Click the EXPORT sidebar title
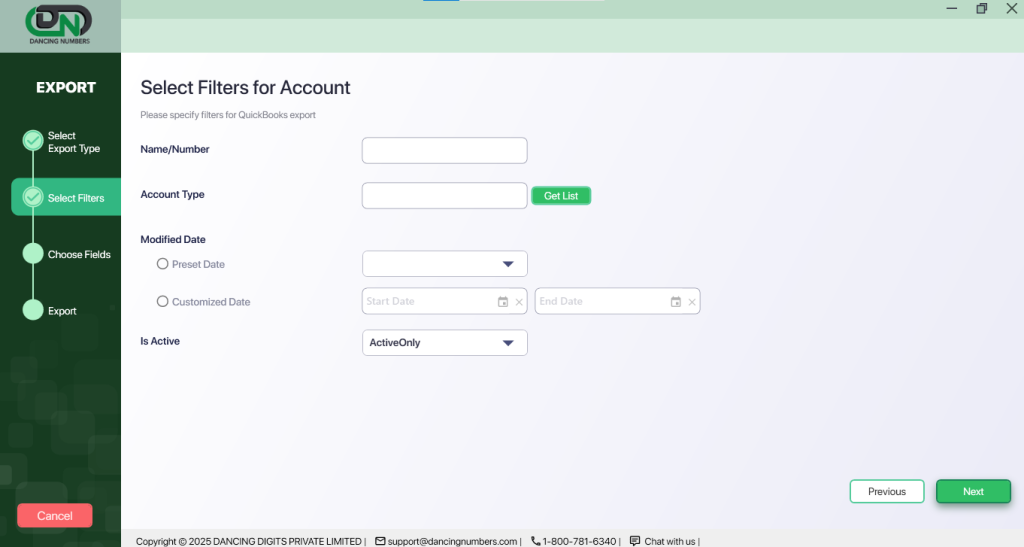 (66, 87)
